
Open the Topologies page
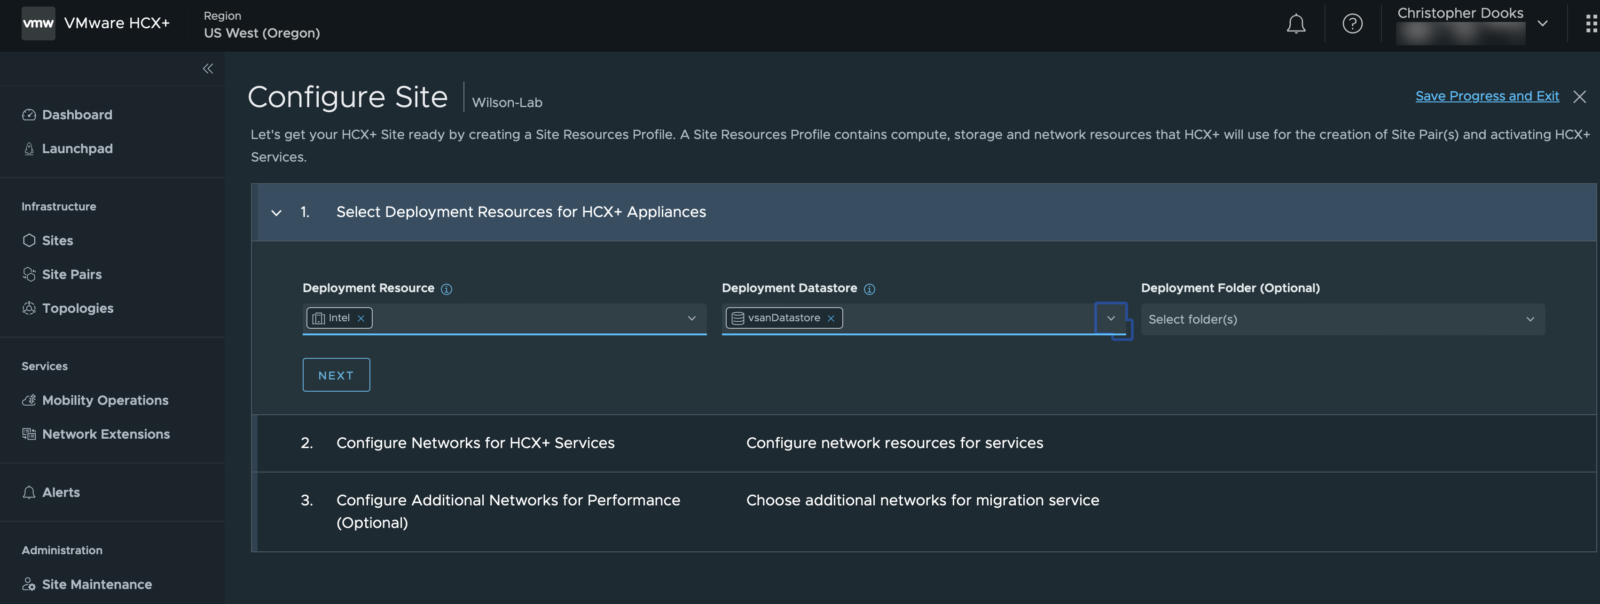pyautogui.click(x=78, y=308)
